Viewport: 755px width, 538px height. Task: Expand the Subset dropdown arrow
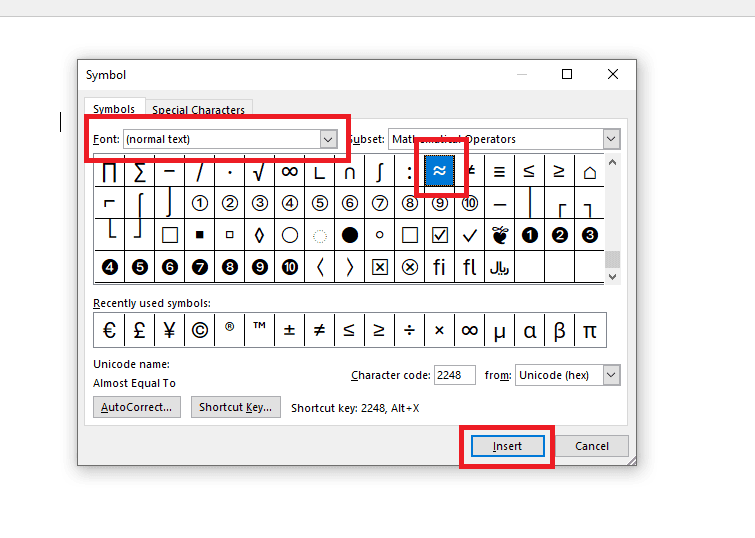(611, 139)
